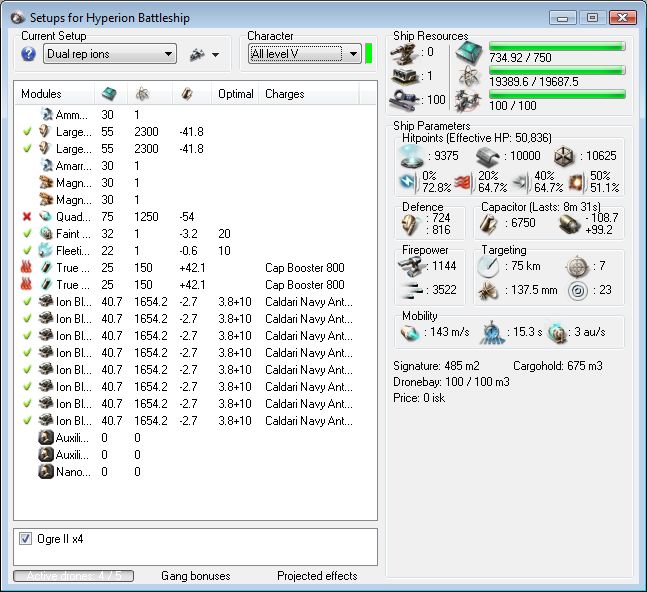Click the capacitor recharge icon
This screenshot has width=647, height=592.
(570, 223)
